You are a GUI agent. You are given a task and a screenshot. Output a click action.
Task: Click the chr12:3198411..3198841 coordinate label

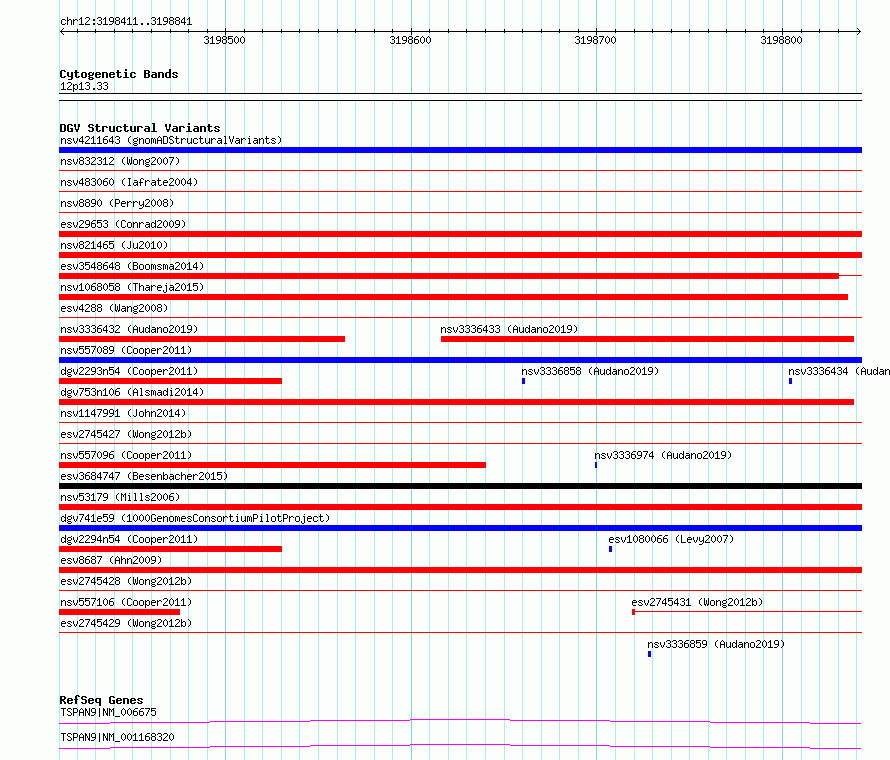[126, 22]
